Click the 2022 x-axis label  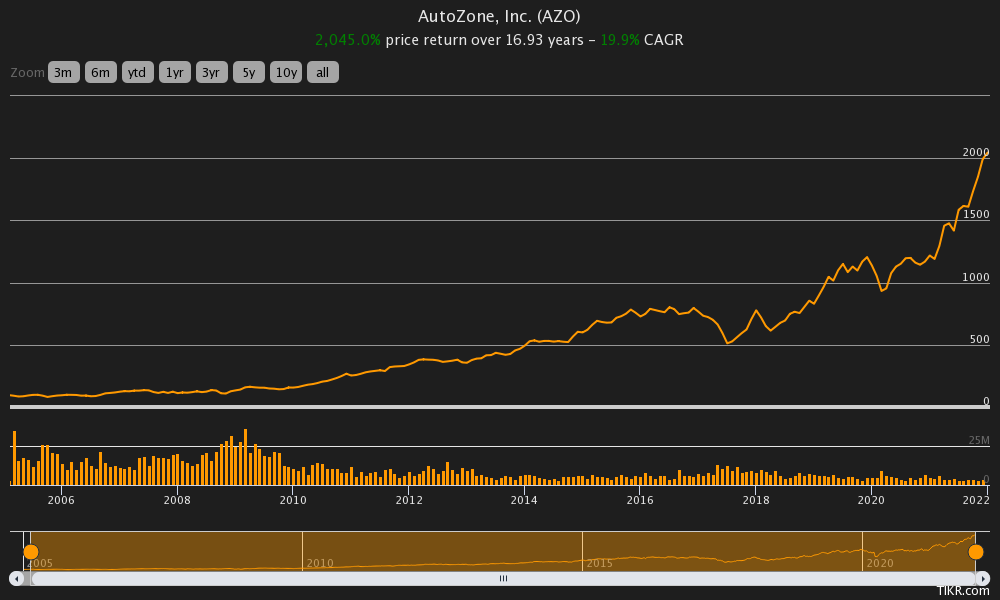click(976, 500)
